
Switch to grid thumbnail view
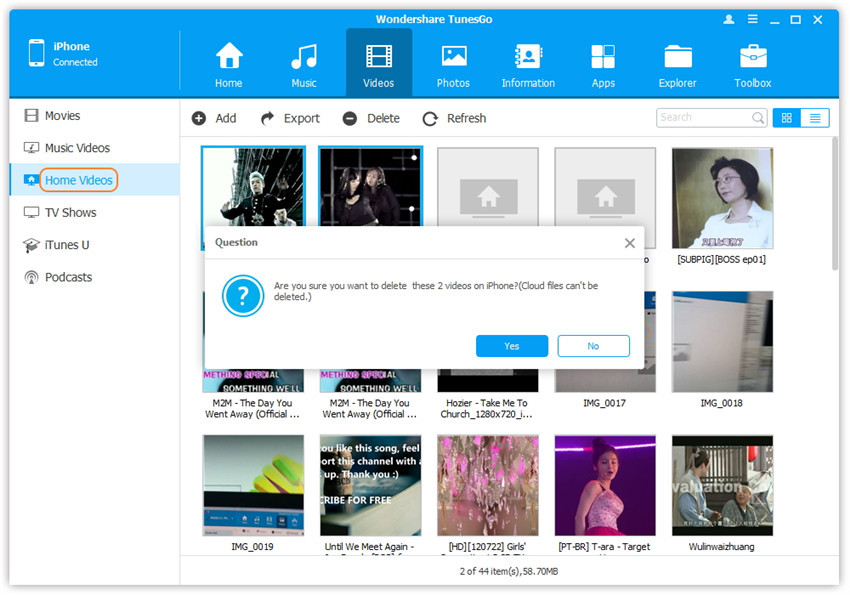tap(786, 118)
